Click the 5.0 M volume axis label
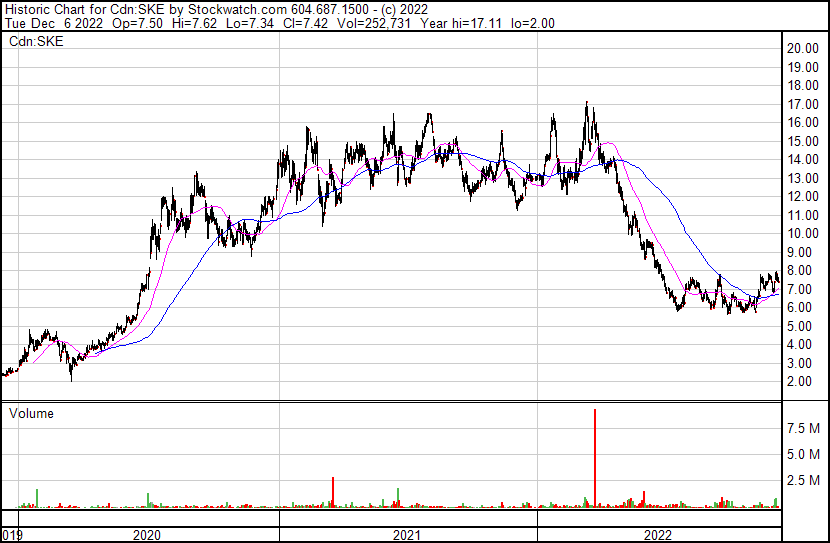Screen dimensions: 830x543 (x=803, y=455)
